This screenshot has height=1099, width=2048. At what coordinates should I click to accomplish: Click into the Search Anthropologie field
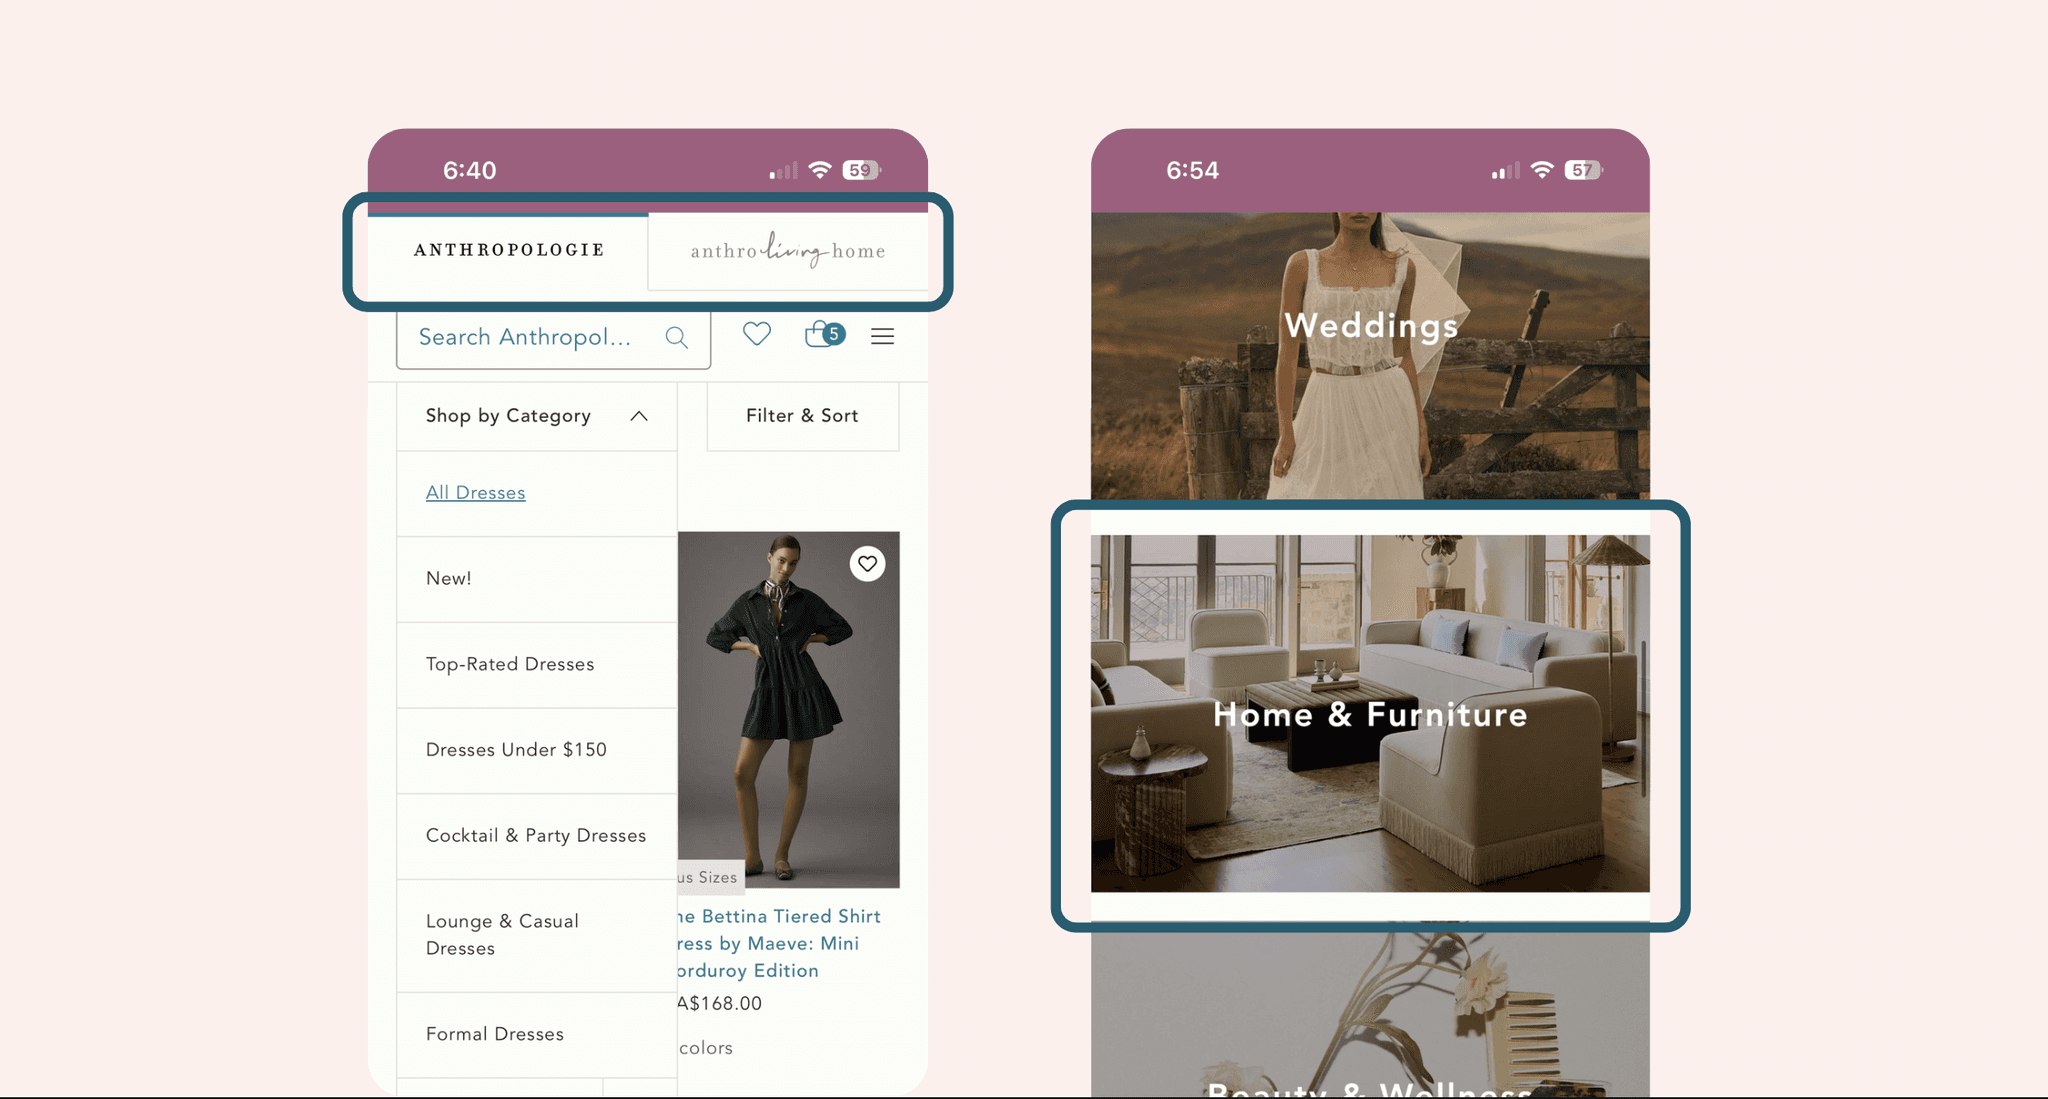[x=526, y=338]
